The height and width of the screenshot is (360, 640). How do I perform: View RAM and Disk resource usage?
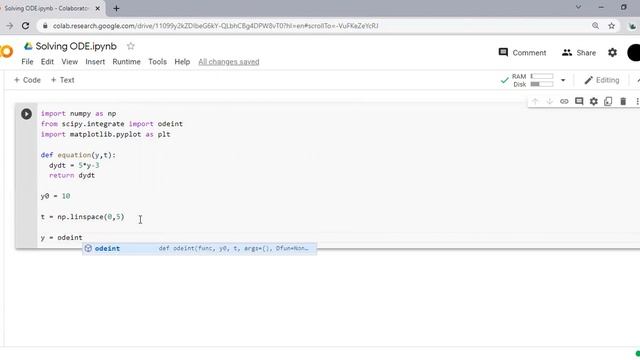coord(532,80)
